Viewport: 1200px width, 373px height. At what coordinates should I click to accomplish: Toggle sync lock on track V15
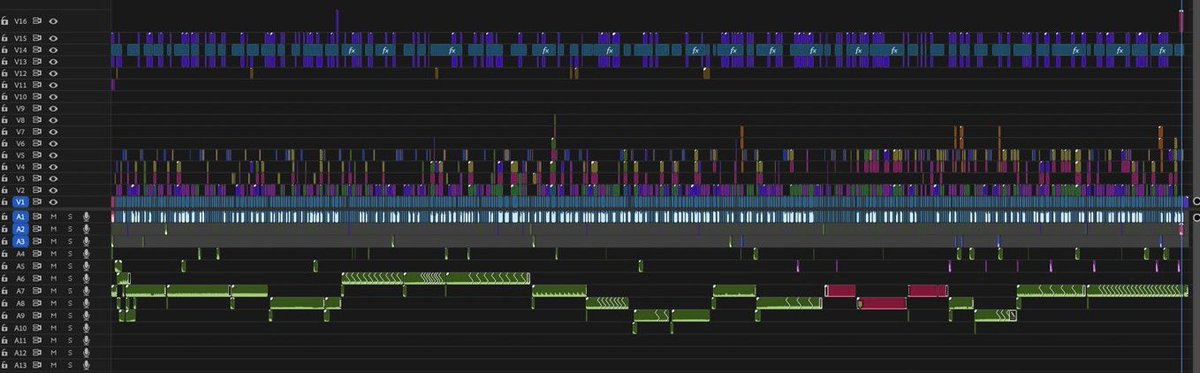[37, 38]
